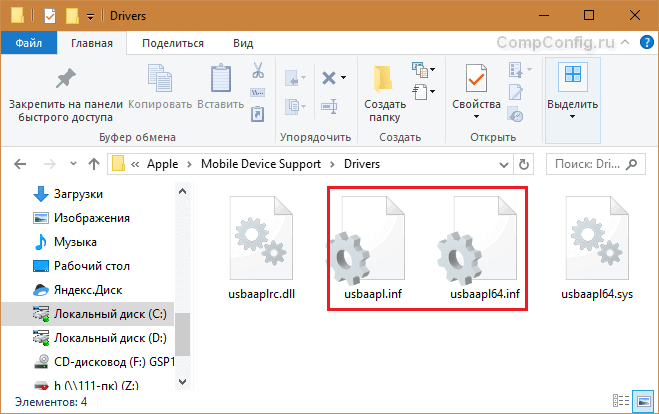Click the Copy path icon
This screenshot has width=659, height=414.
pyautogui.click(x=258, y=92)
